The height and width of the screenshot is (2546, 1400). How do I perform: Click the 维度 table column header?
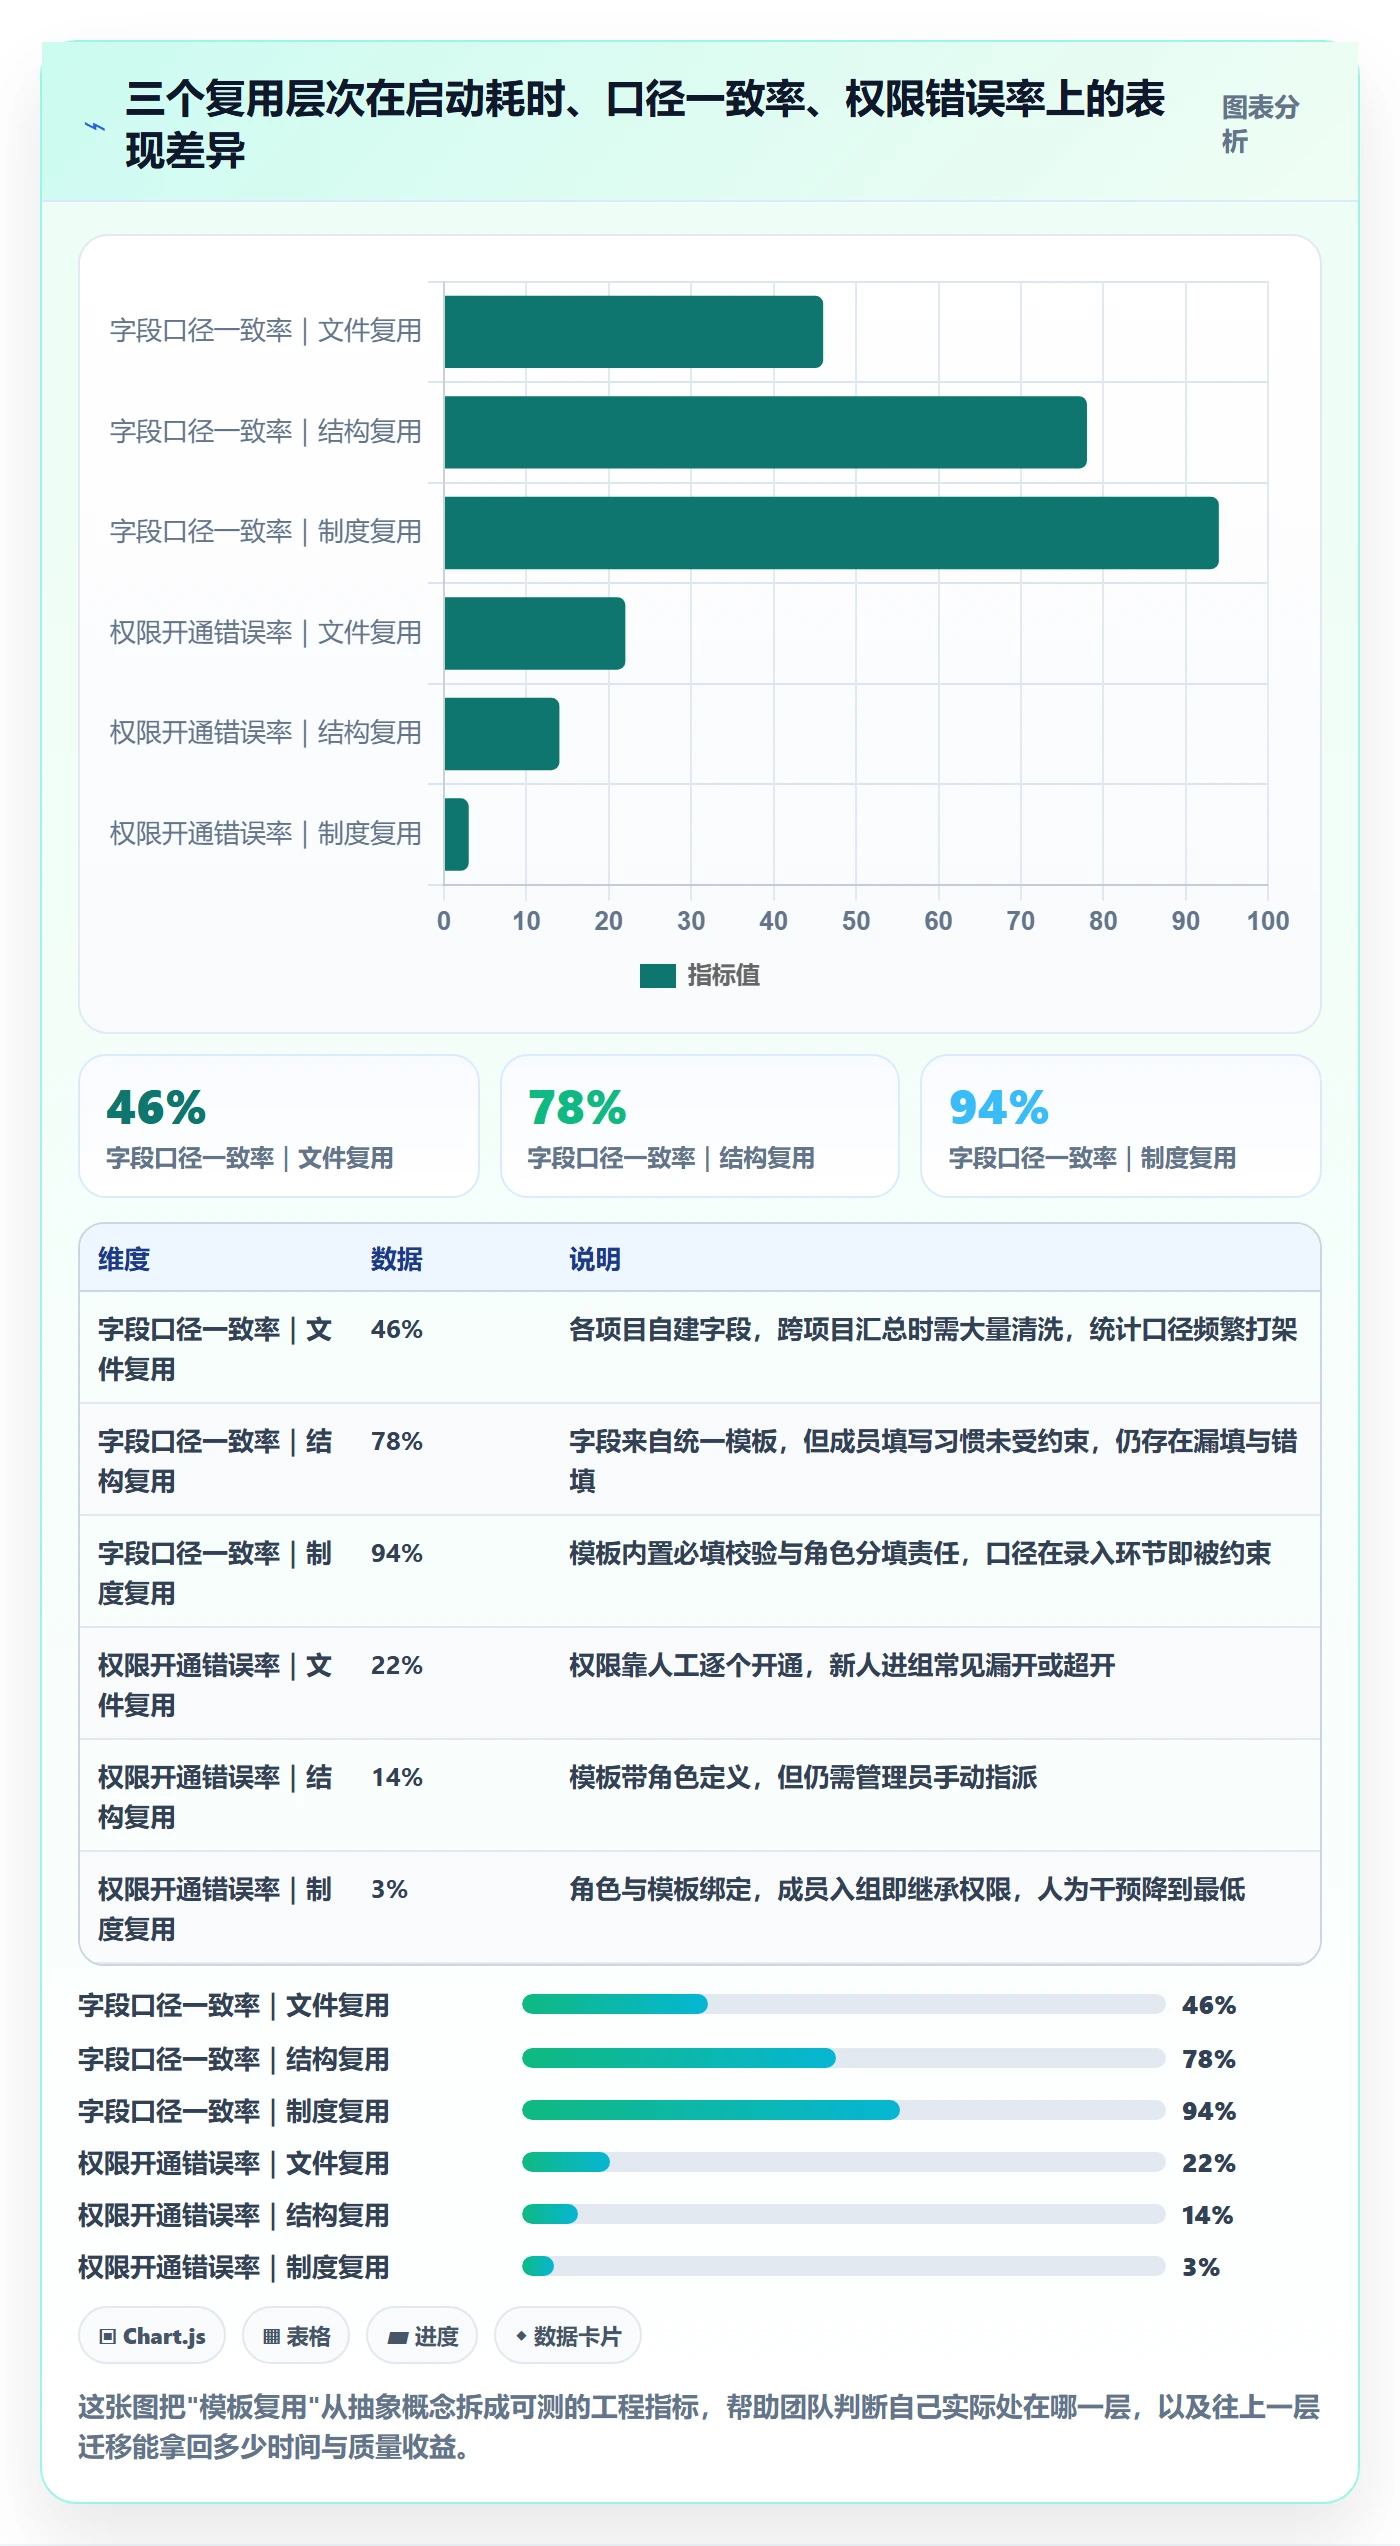pyautogui.click(x=124, y=1259)
